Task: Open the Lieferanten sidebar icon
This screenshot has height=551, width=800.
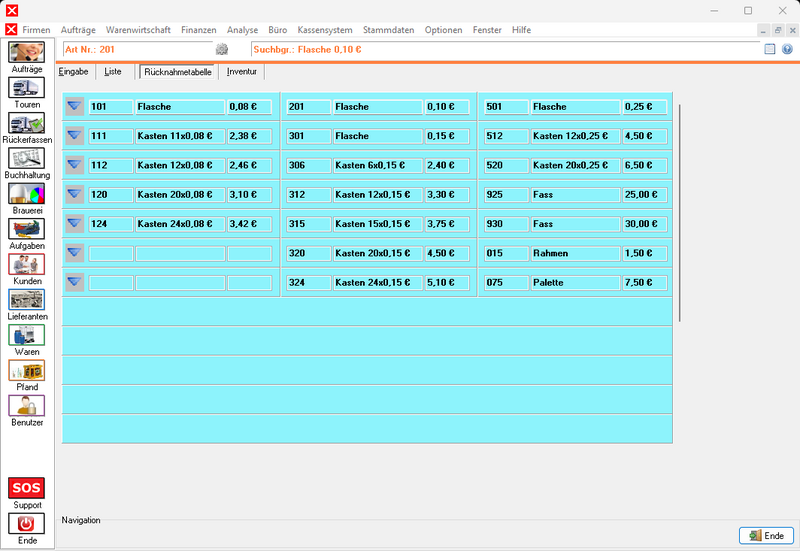Action: tap(27, 299)
